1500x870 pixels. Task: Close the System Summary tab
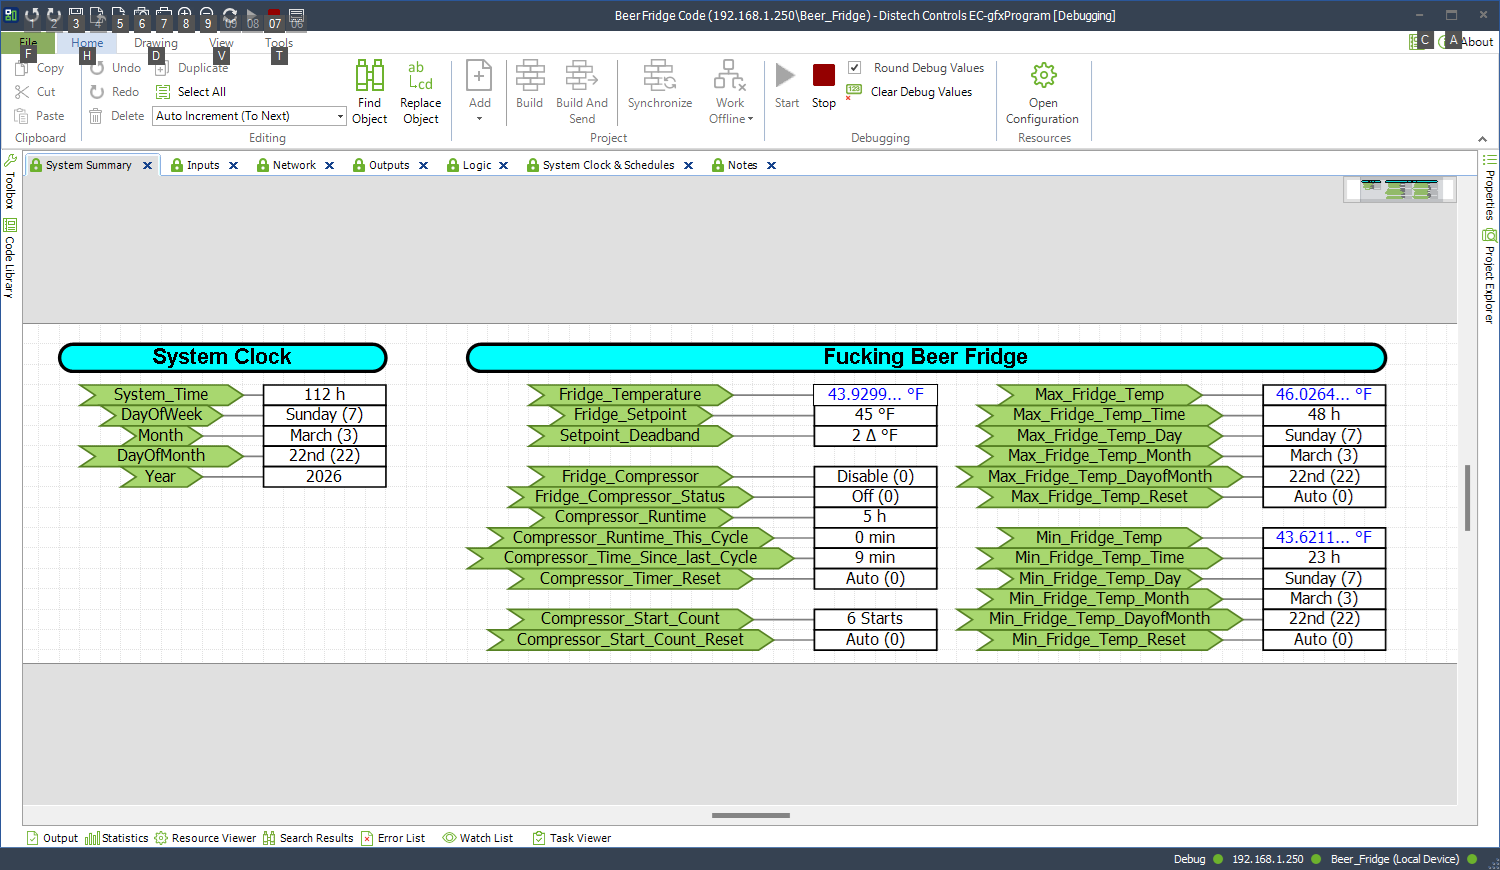click(147, 166)
